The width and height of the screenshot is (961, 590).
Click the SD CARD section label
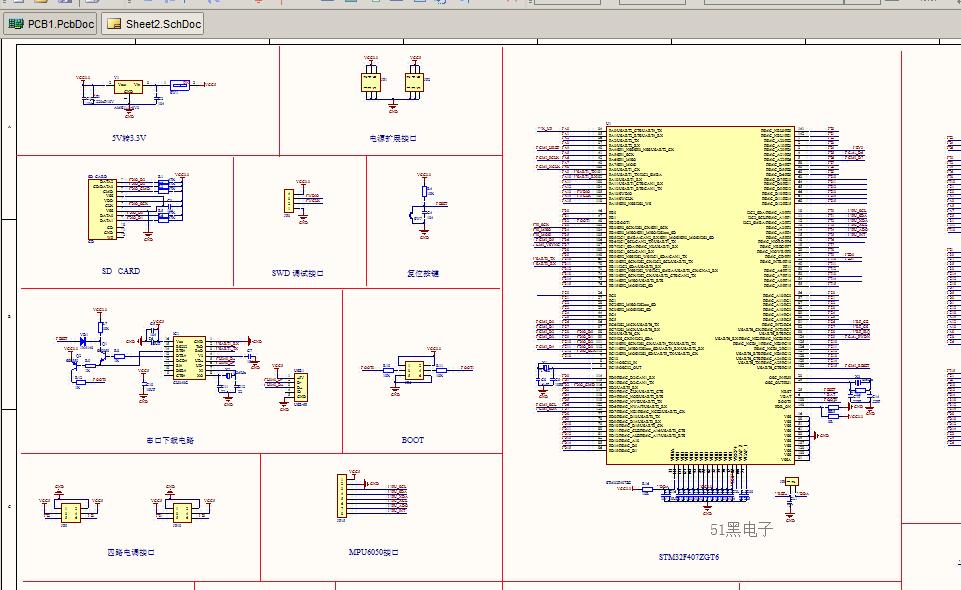click(x=121, y=271)
